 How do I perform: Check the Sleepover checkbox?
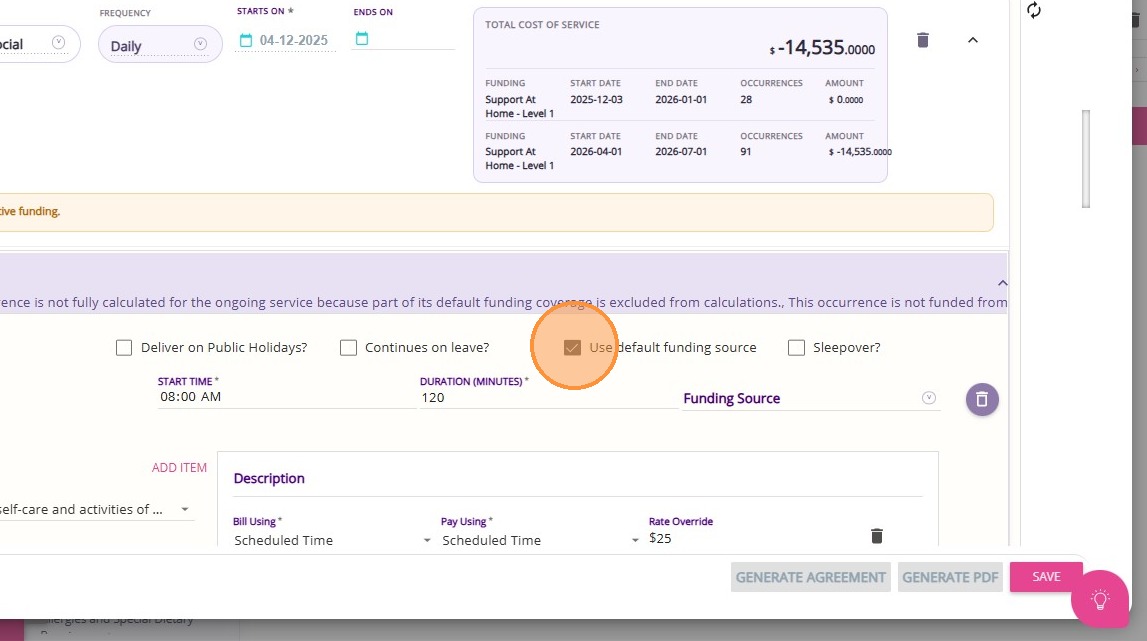pyautogui.click(x=796, y=348)
